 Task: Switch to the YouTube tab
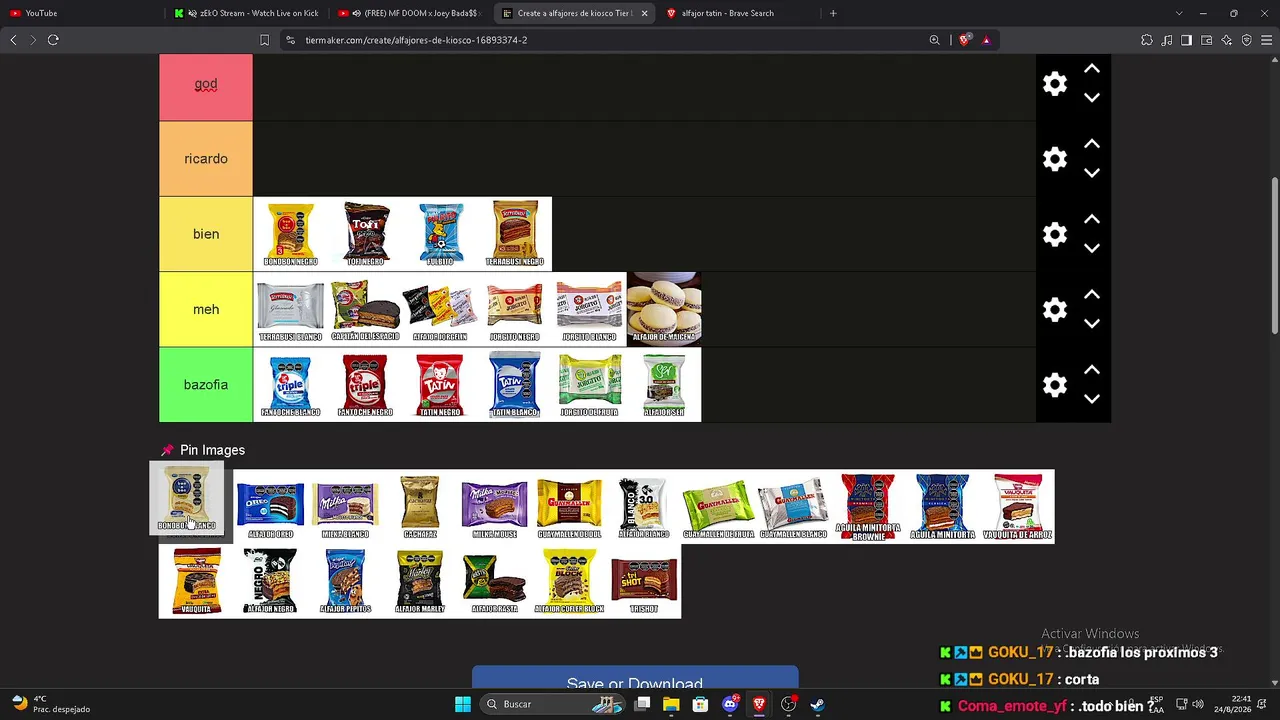(80, 13)
